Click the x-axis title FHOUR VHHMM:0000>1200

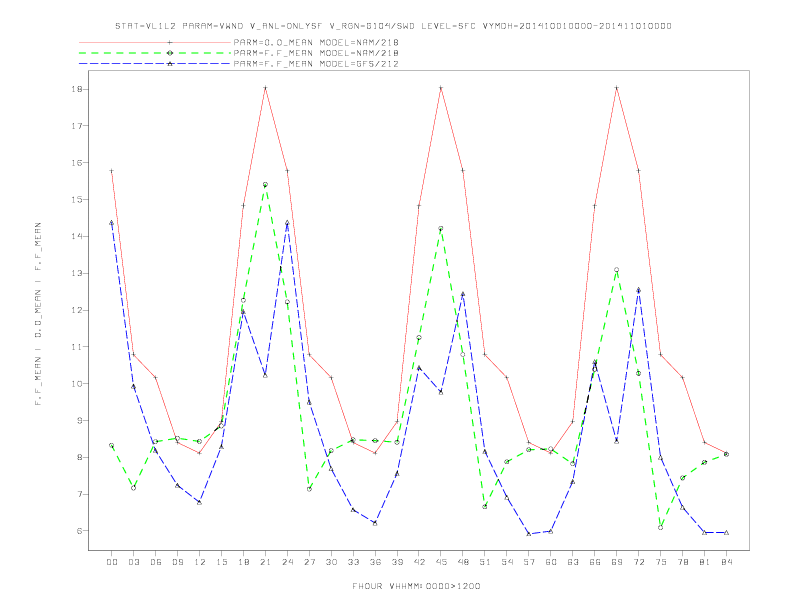[416, 586]
